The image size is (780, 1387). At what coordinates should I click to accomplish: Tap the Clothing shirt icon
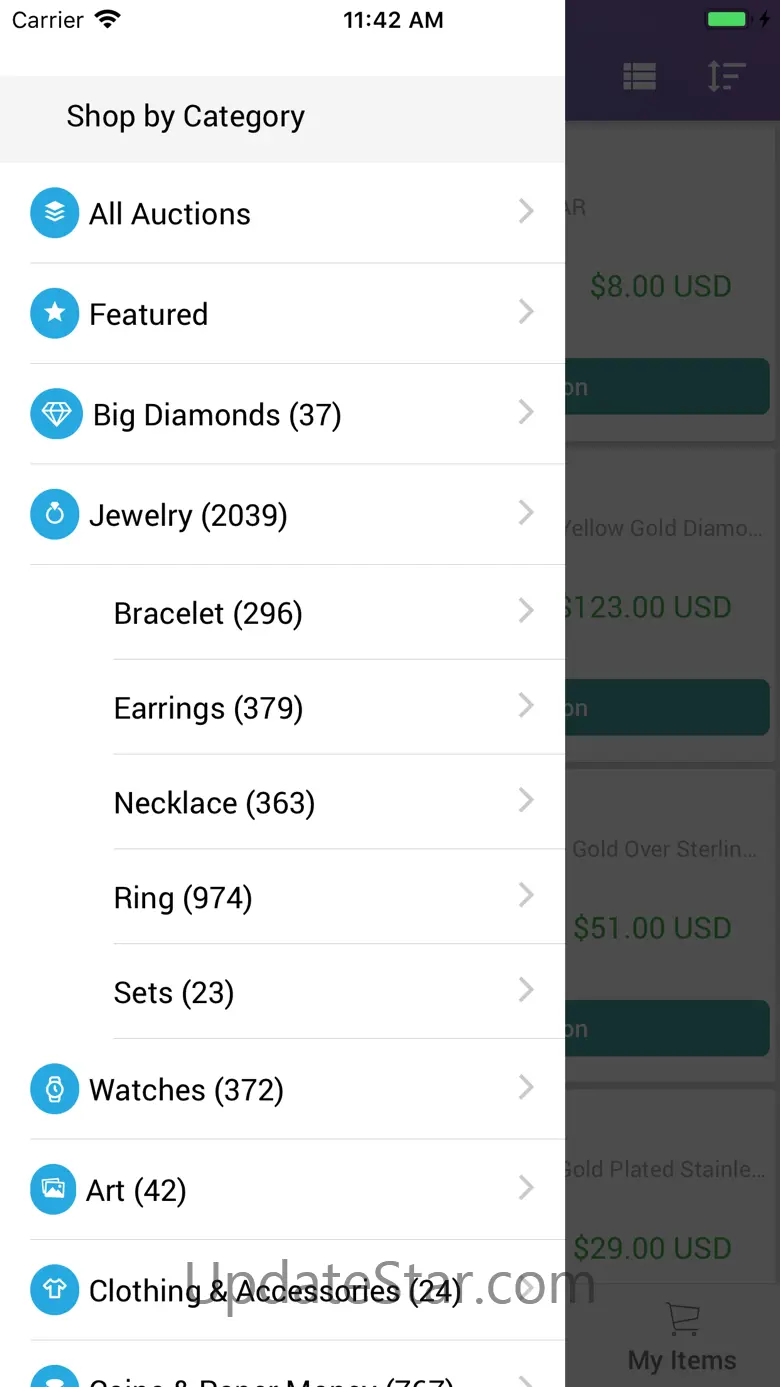(54, 1290)
